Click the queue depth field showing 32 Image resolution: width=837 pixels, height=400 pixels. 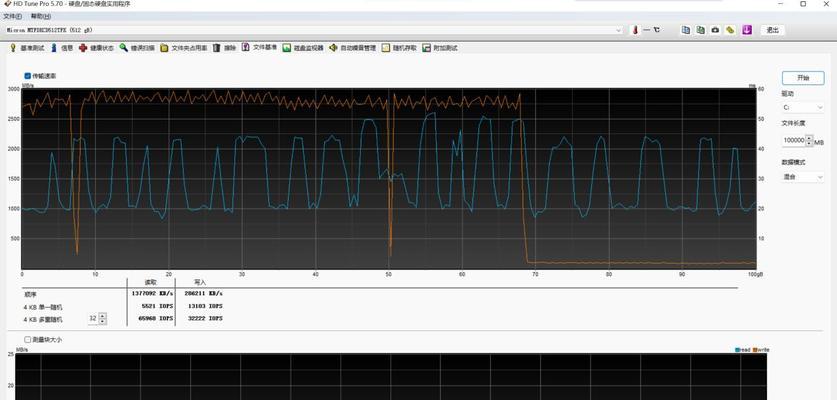(x=93, y=318)
